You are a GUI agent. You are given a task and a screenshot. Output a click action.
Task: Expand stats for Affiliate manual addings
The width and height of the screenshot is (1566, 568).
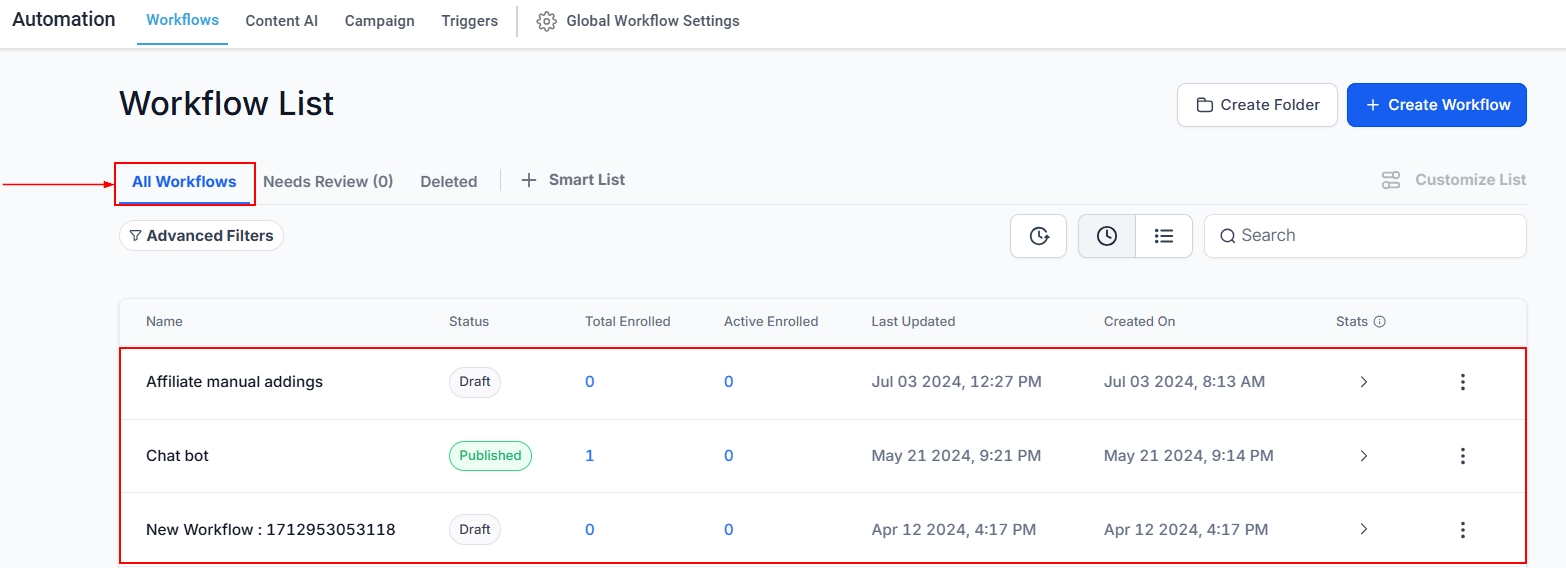click(1363, 382)
